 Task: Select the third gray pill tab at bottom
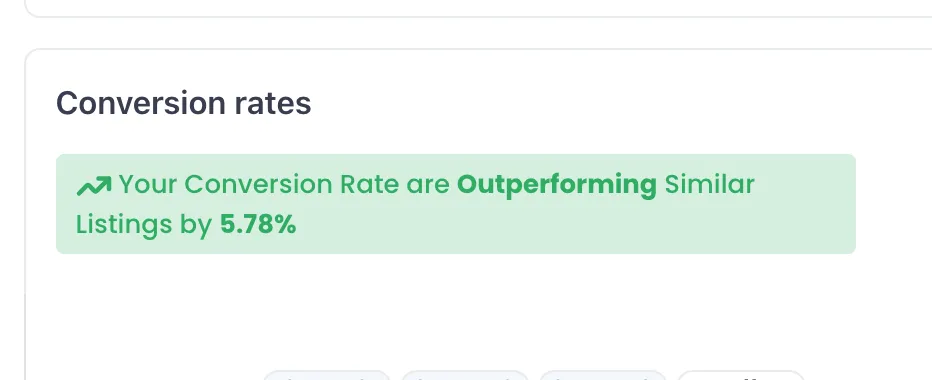[x=603, y=375]
